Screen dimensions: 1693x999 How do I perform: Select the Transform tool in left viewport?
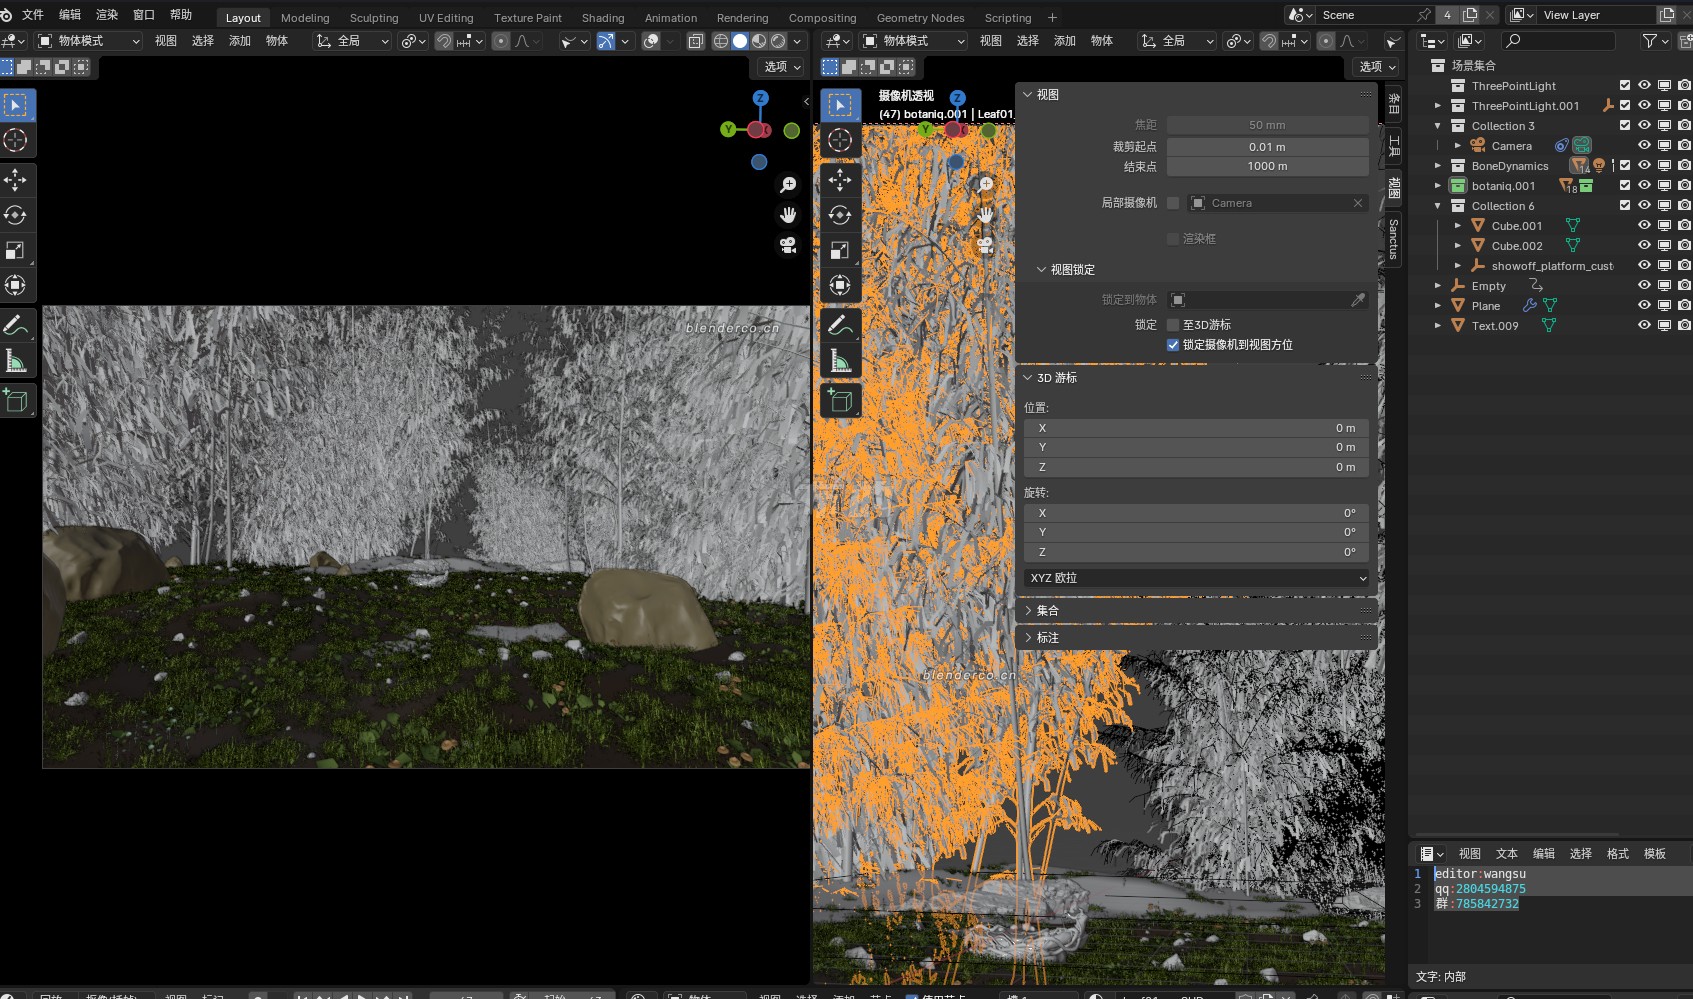tap(16, 285)
